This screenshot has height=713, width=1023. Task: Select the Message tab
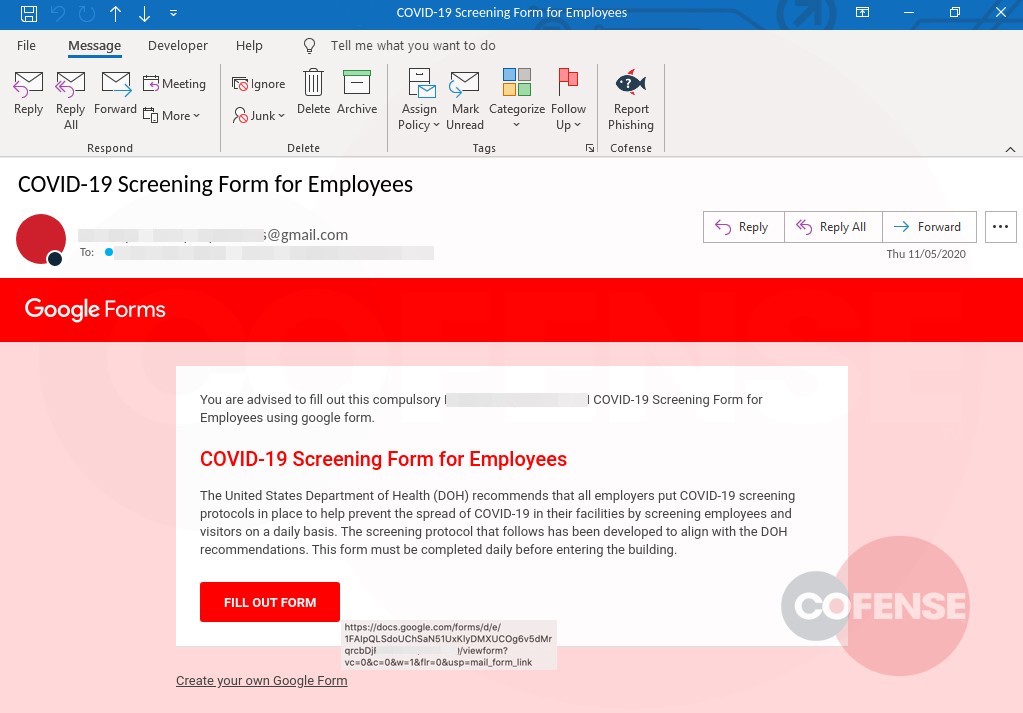[95, 46]
